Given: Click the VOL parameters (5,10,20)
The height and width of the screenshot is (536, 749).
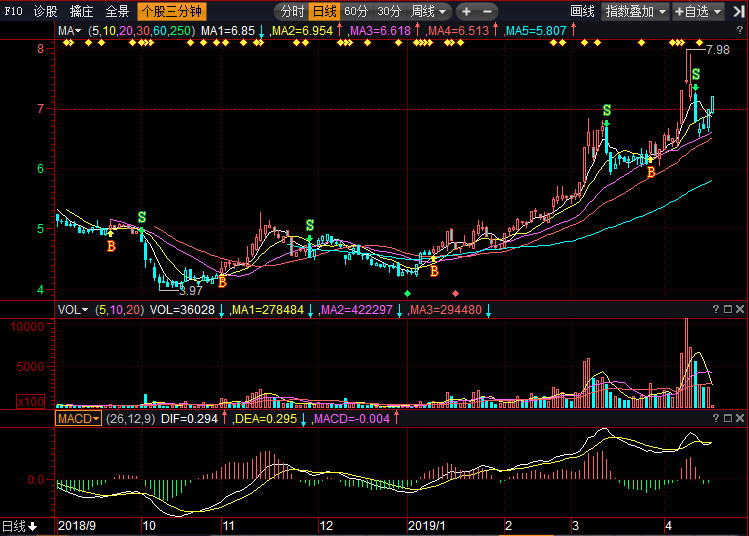Looking at the screenshot, I should (x=119, y=310).
